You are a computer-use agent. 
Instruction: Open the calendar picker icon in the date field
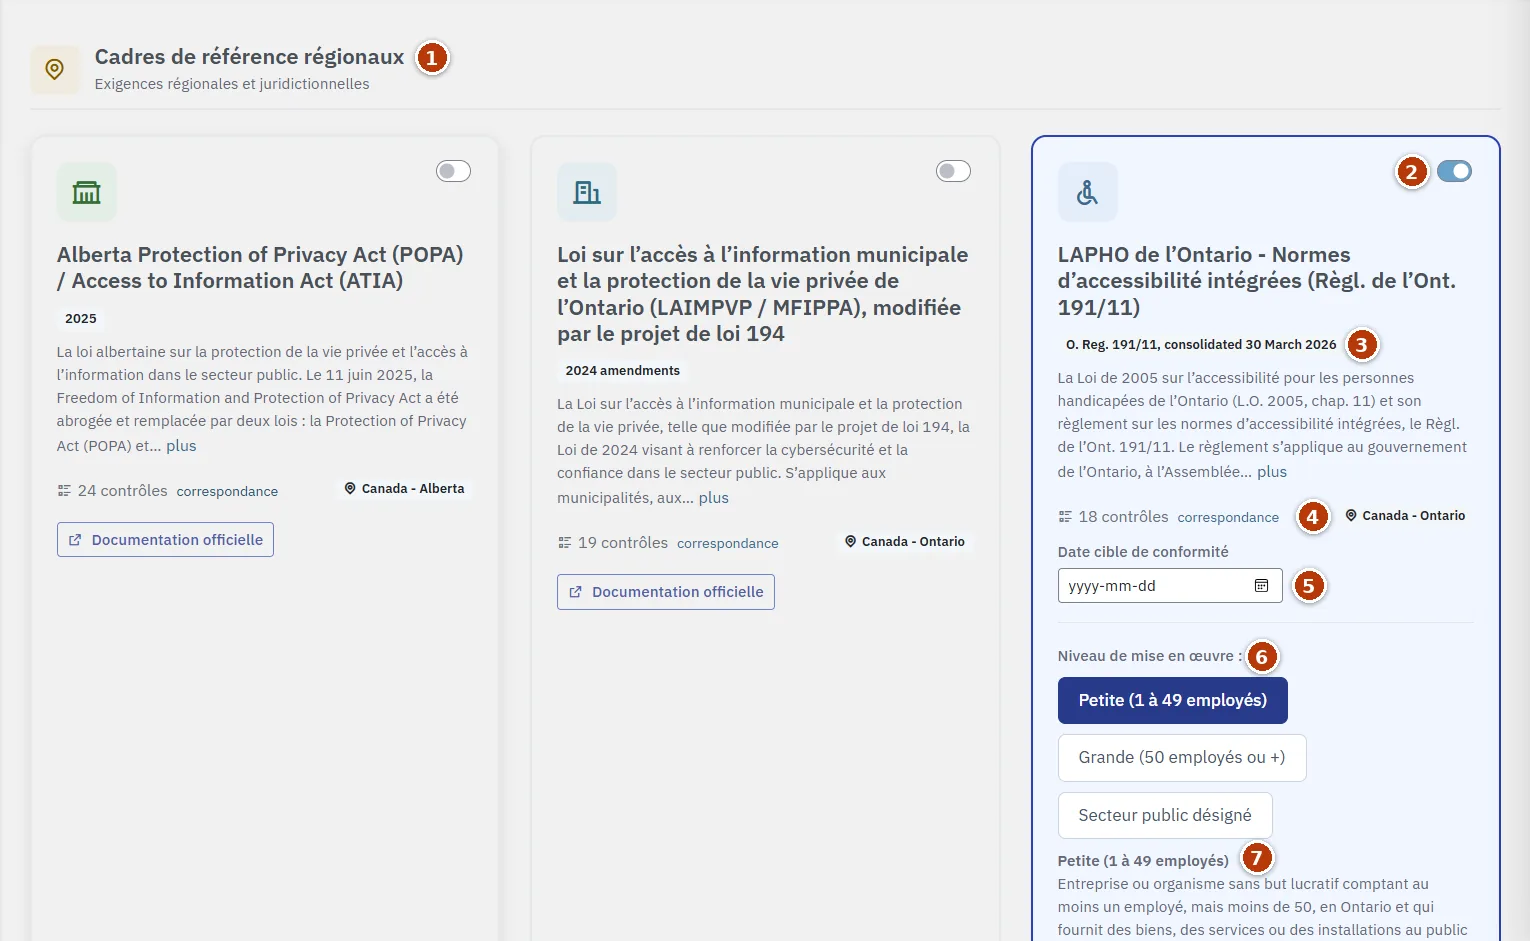click(x=1261, y=586)
